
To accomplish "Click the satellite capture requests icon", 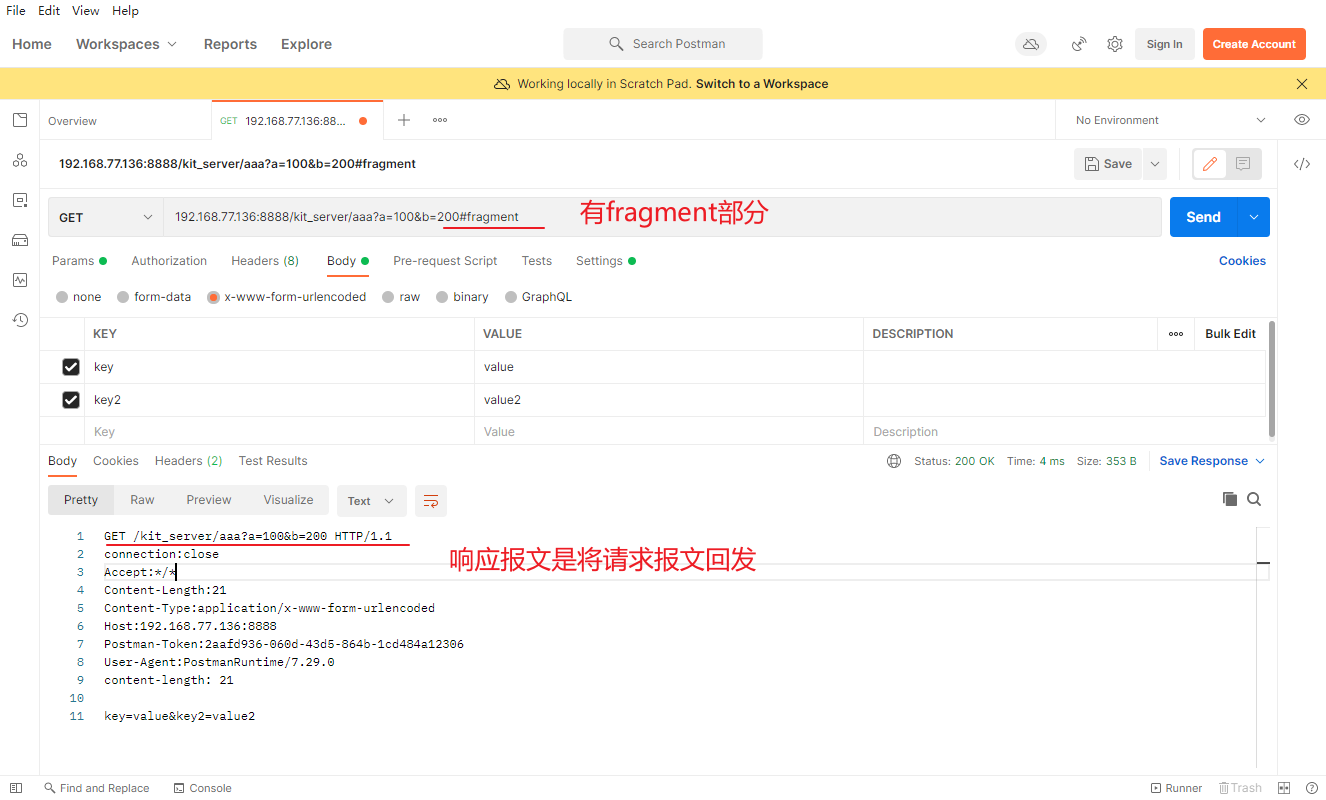I will [x=1079, y=44].
